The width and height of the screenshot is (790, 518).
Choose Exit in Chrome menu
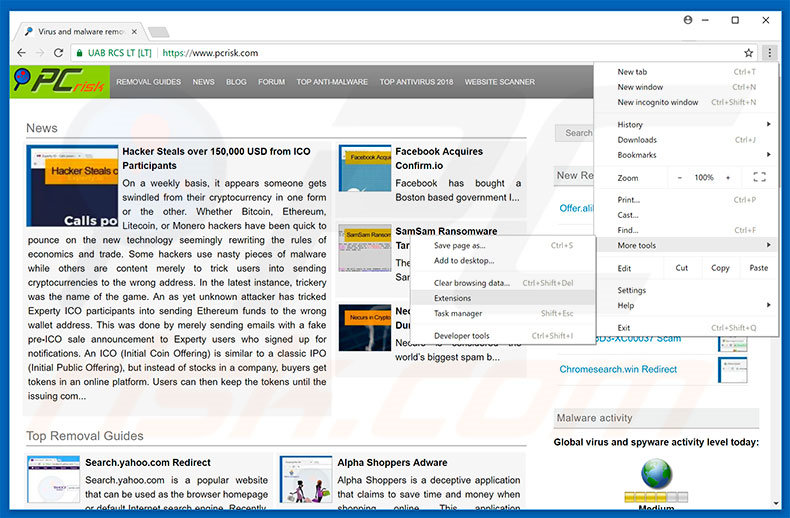click(x=686, y=328)
